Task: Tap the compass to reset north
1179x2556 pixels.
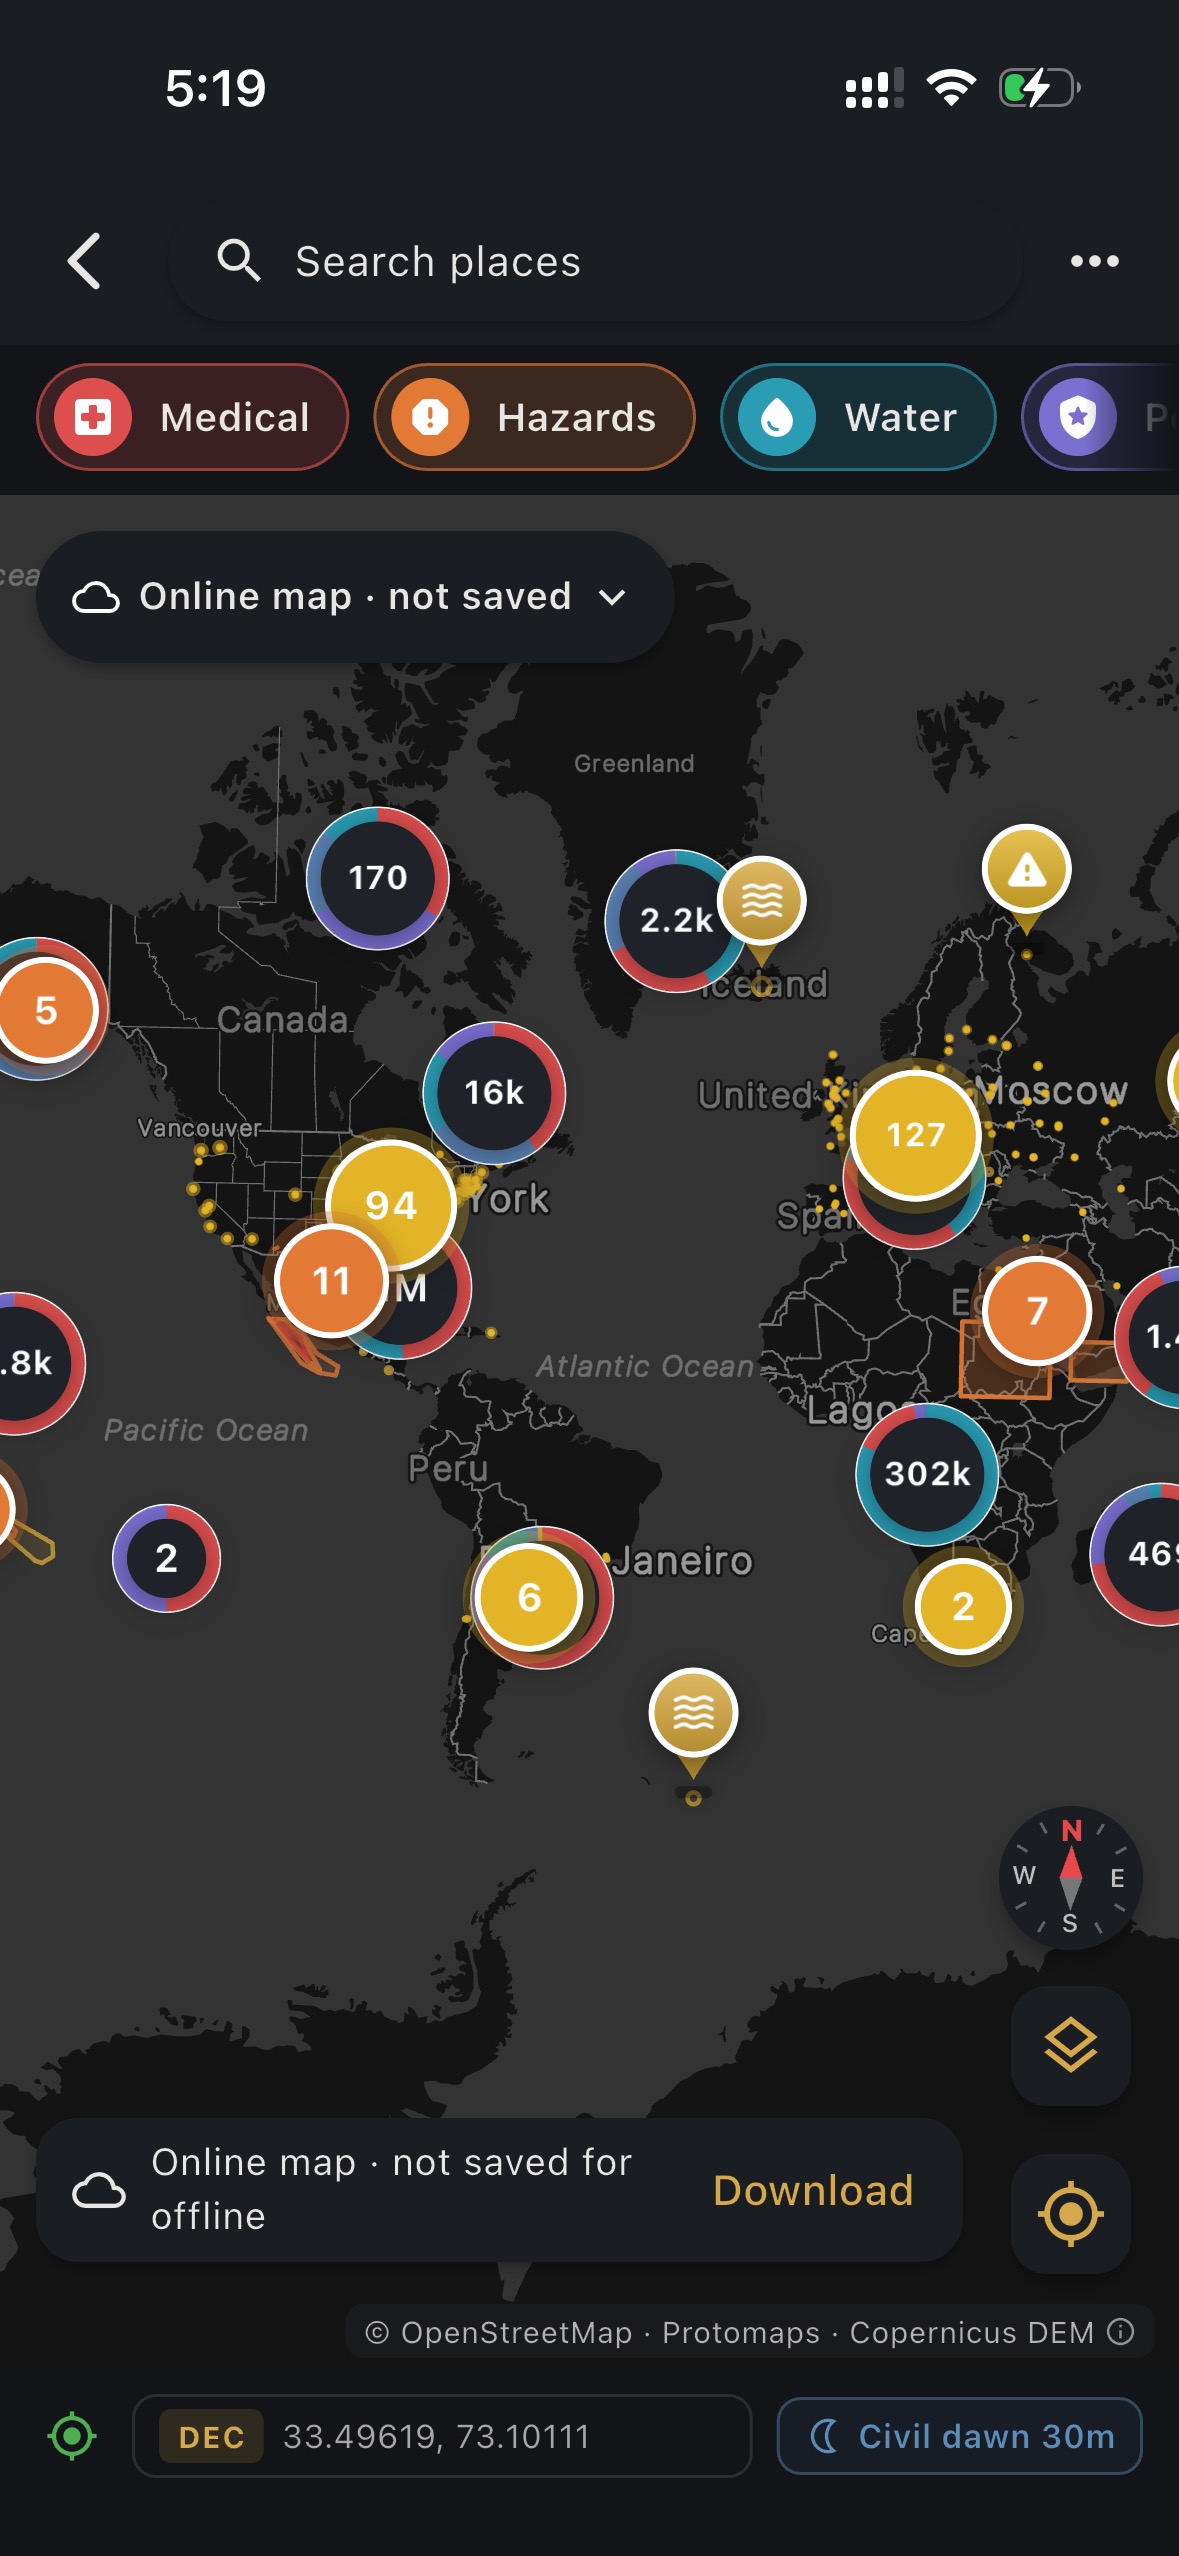Action: click(1070, 1877)
